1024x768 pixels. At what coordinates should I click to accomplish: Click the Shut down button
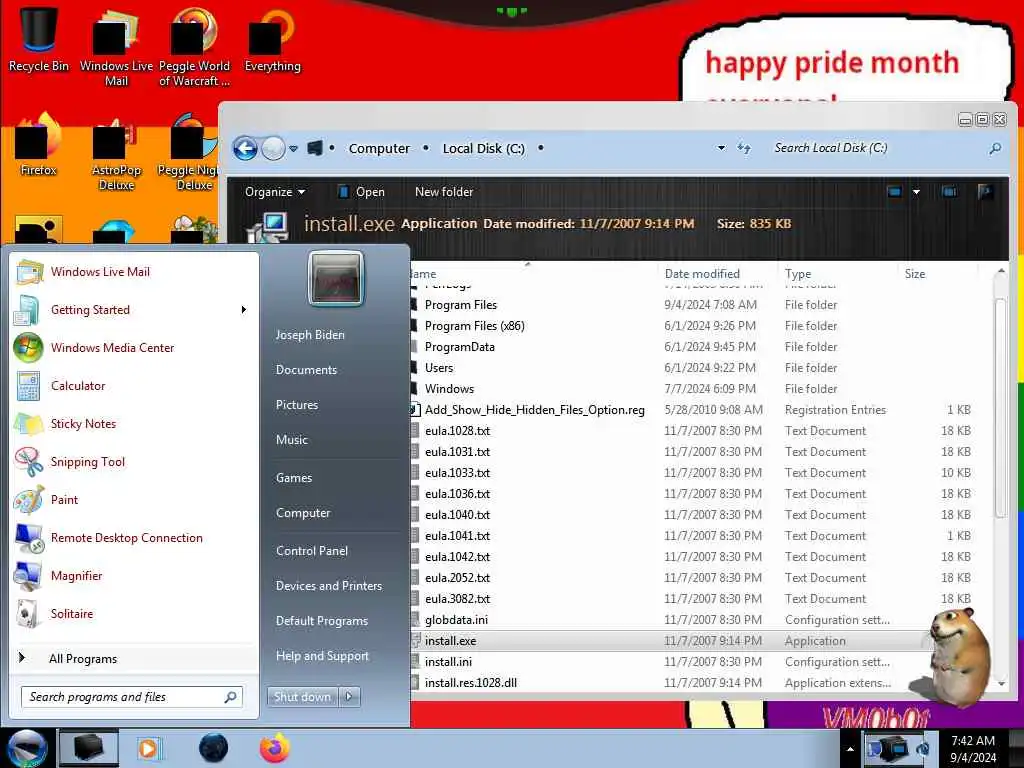pyautogui.click(x=302, y=697)
